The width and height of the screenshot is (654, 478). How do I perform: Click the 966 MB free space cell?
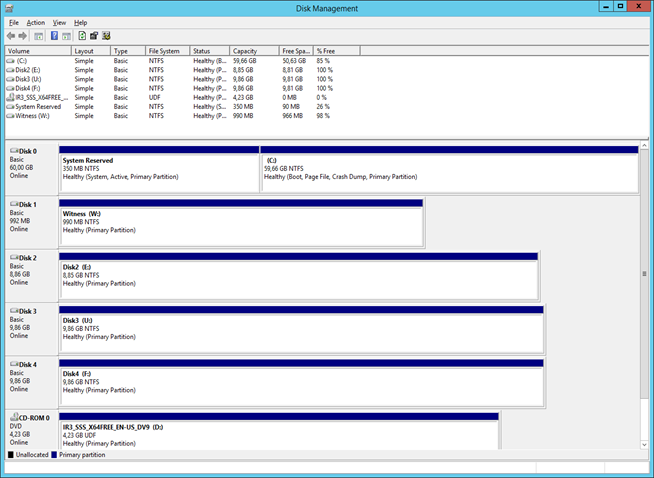point(292,116)
